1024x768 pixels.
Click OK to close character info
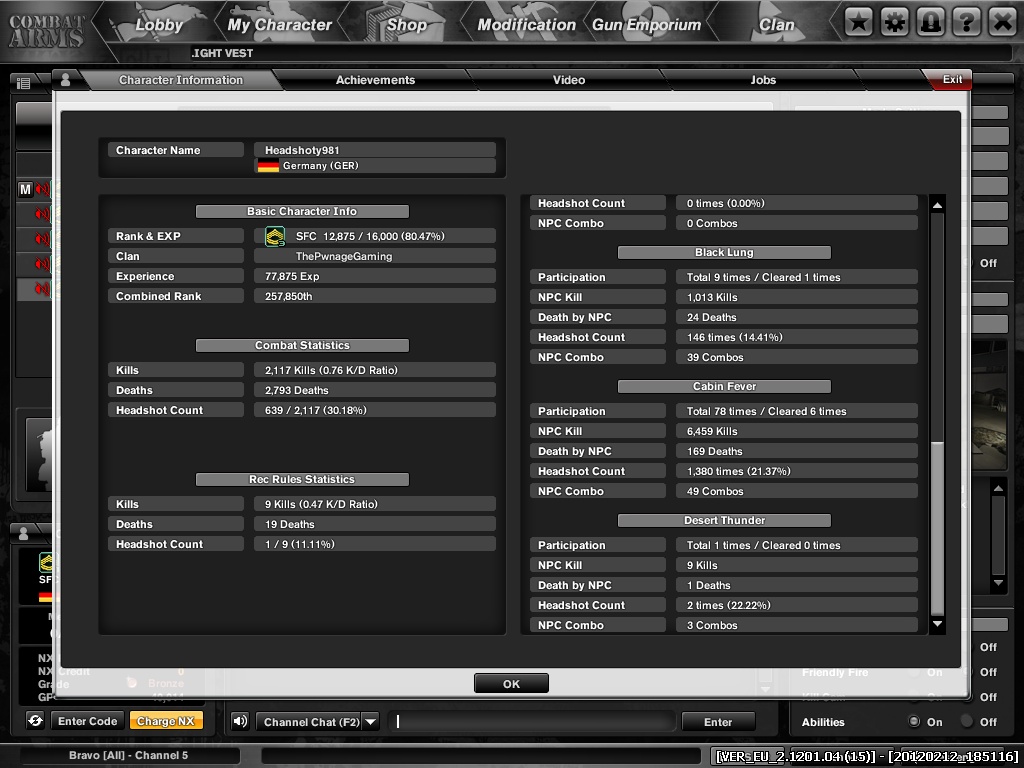pos(511,684)
